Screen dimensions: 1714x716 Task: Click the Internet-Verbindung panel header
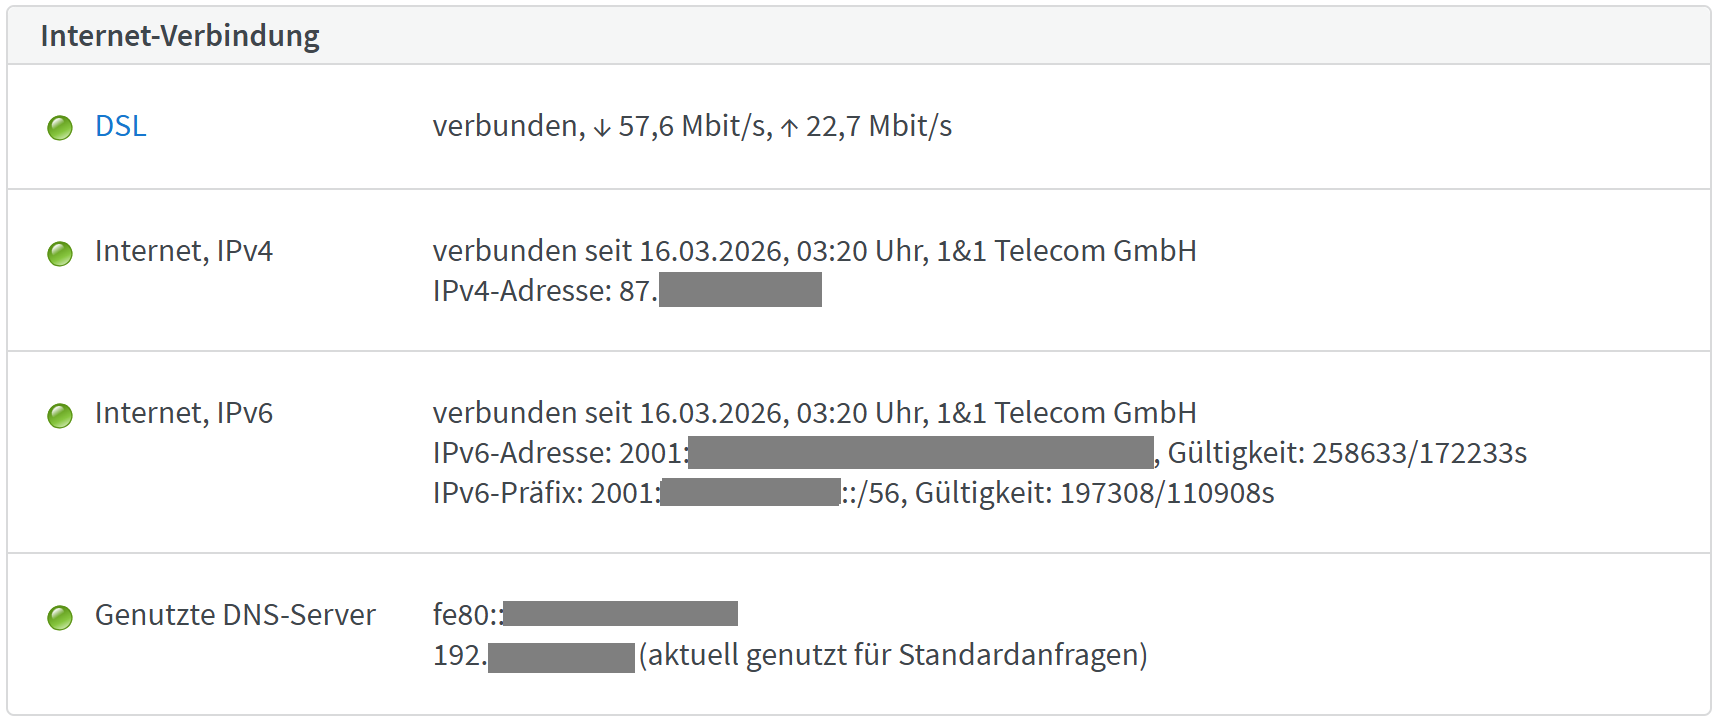coord(180,36)
